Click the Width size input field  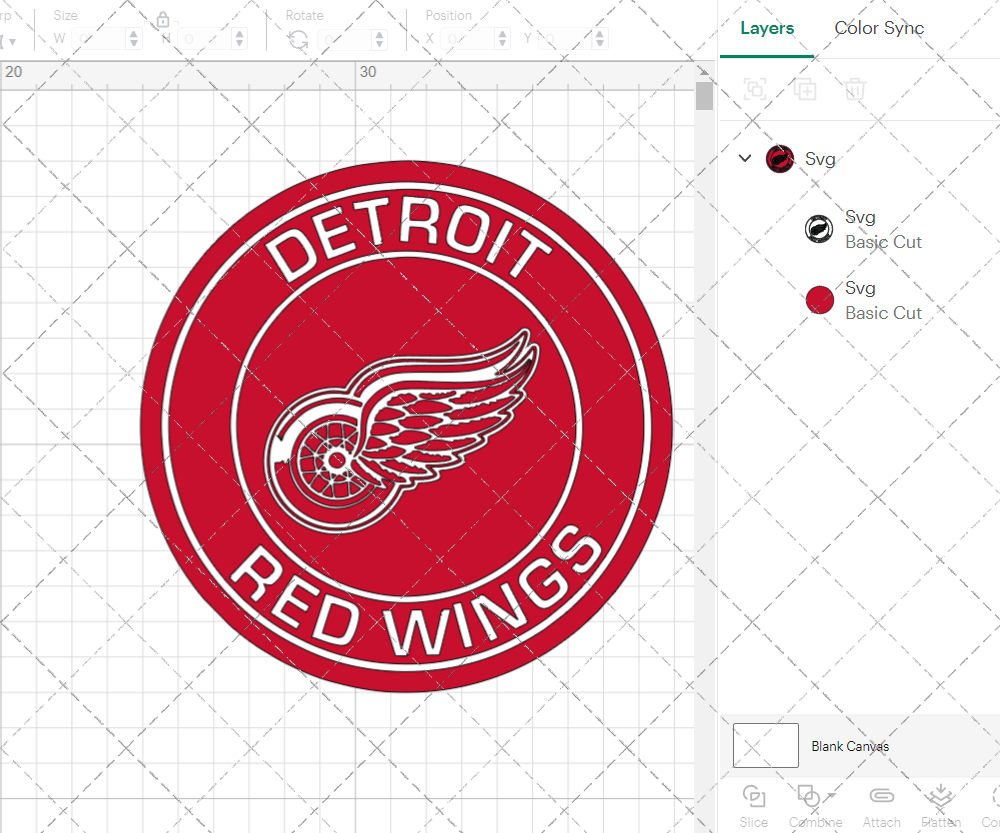[99, 39]
